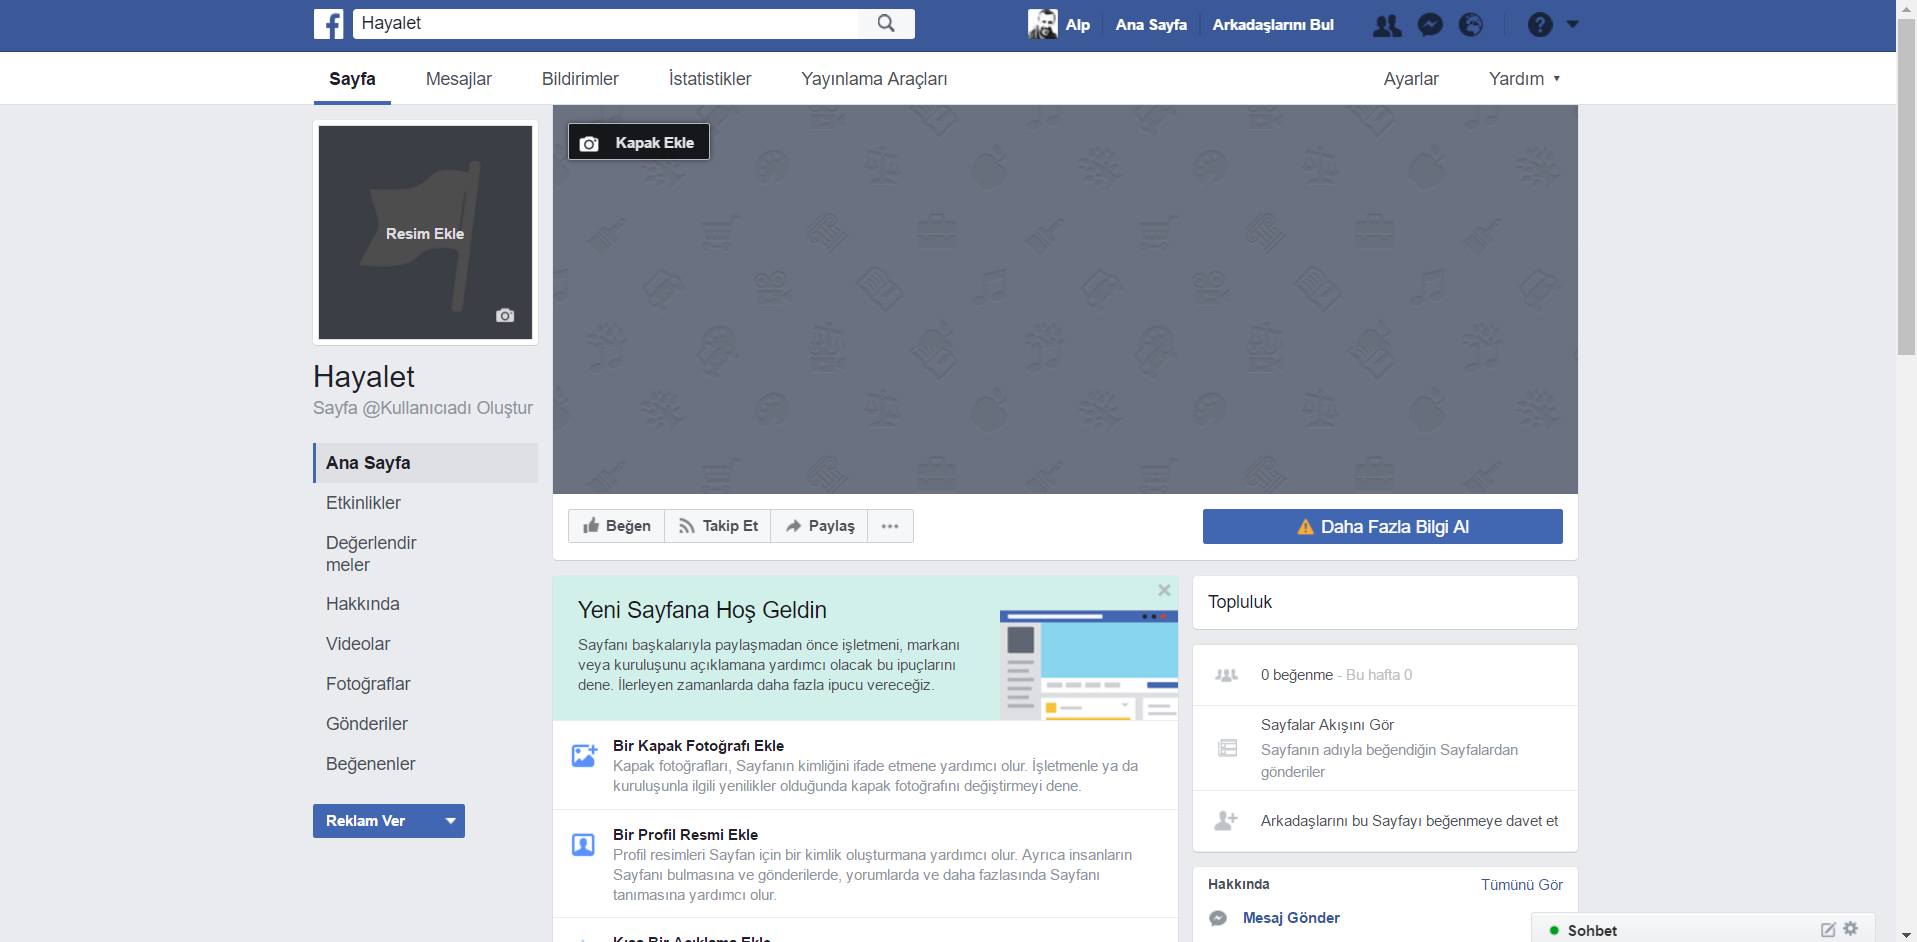Expand the Reklam Ver dropdown arrow
This screenshot has width=1917, height=942.
click(451, 821)
